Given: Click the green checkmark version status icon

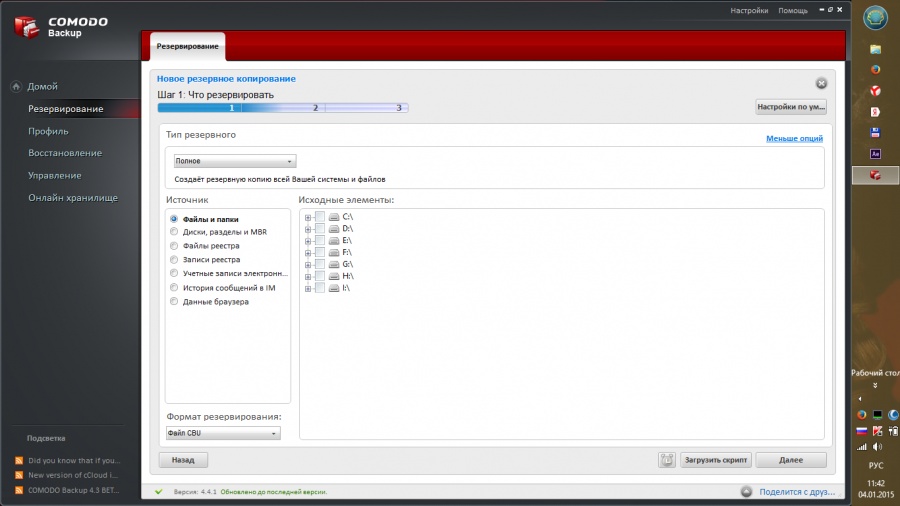Looking at the screenshot, I should pyautogui.click(x=159, y=492).
